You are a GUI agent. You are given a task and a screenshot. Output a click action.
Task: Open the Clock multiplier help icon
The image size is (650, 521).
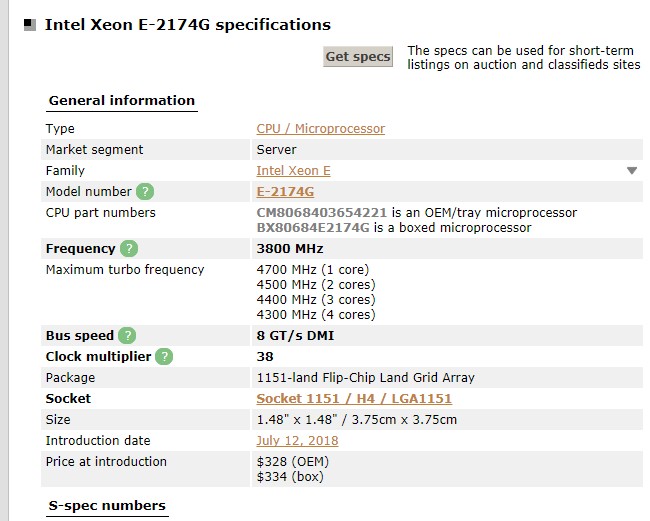coord(164,356)
